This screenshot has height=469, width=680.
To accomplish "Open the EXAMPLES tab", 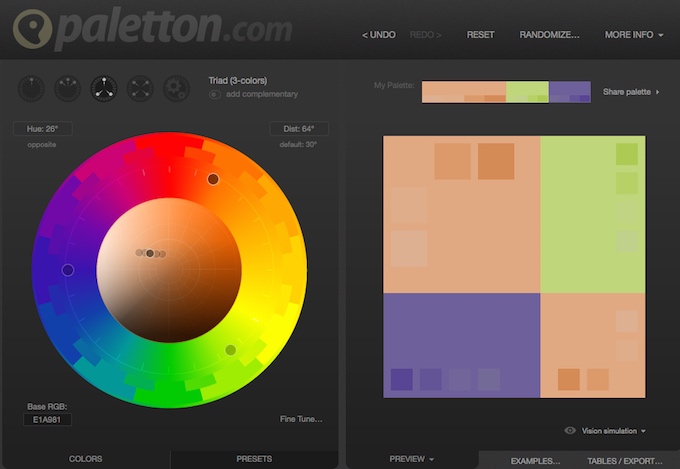I will click(x=535, y=461).
